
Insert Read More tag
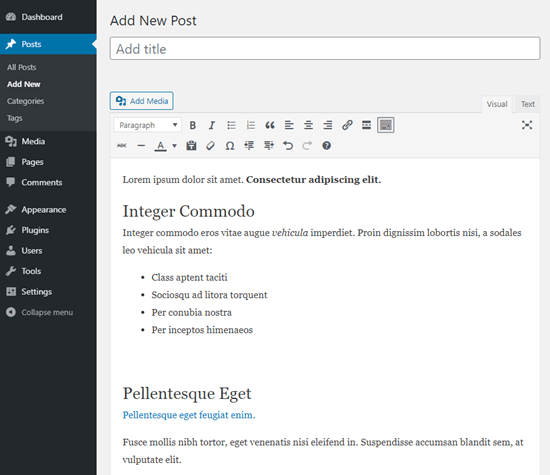pos(366,125)
